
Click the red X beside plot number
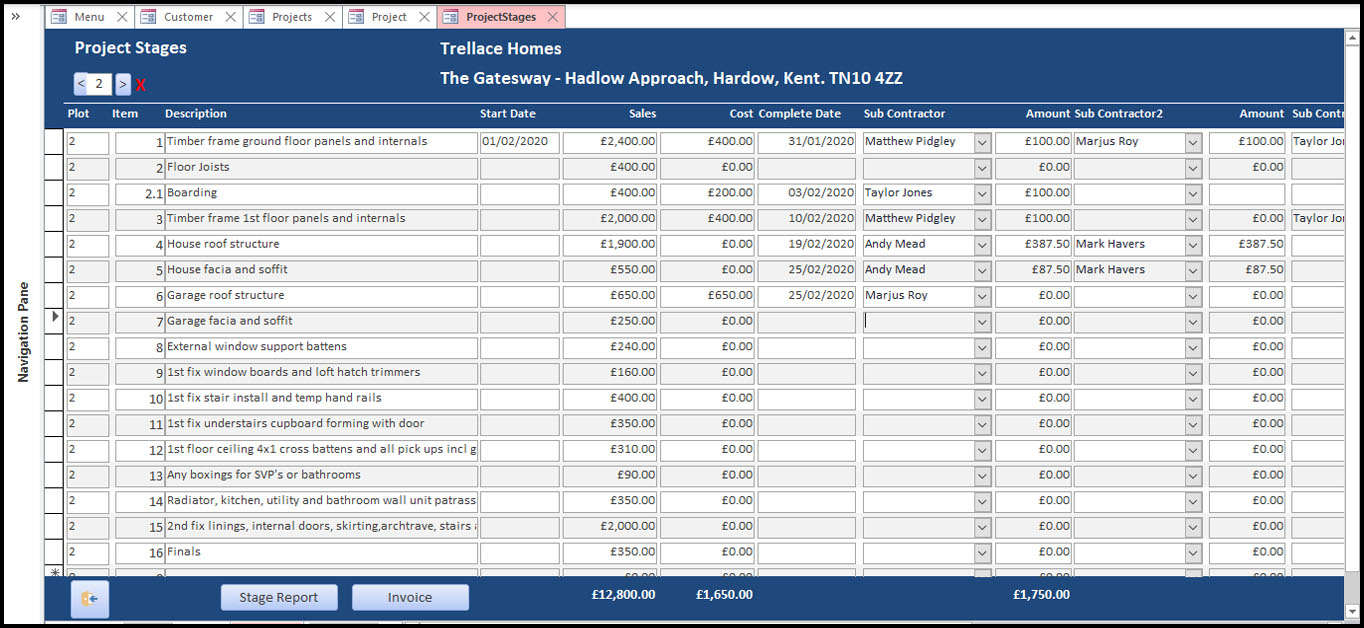[141, 86]
